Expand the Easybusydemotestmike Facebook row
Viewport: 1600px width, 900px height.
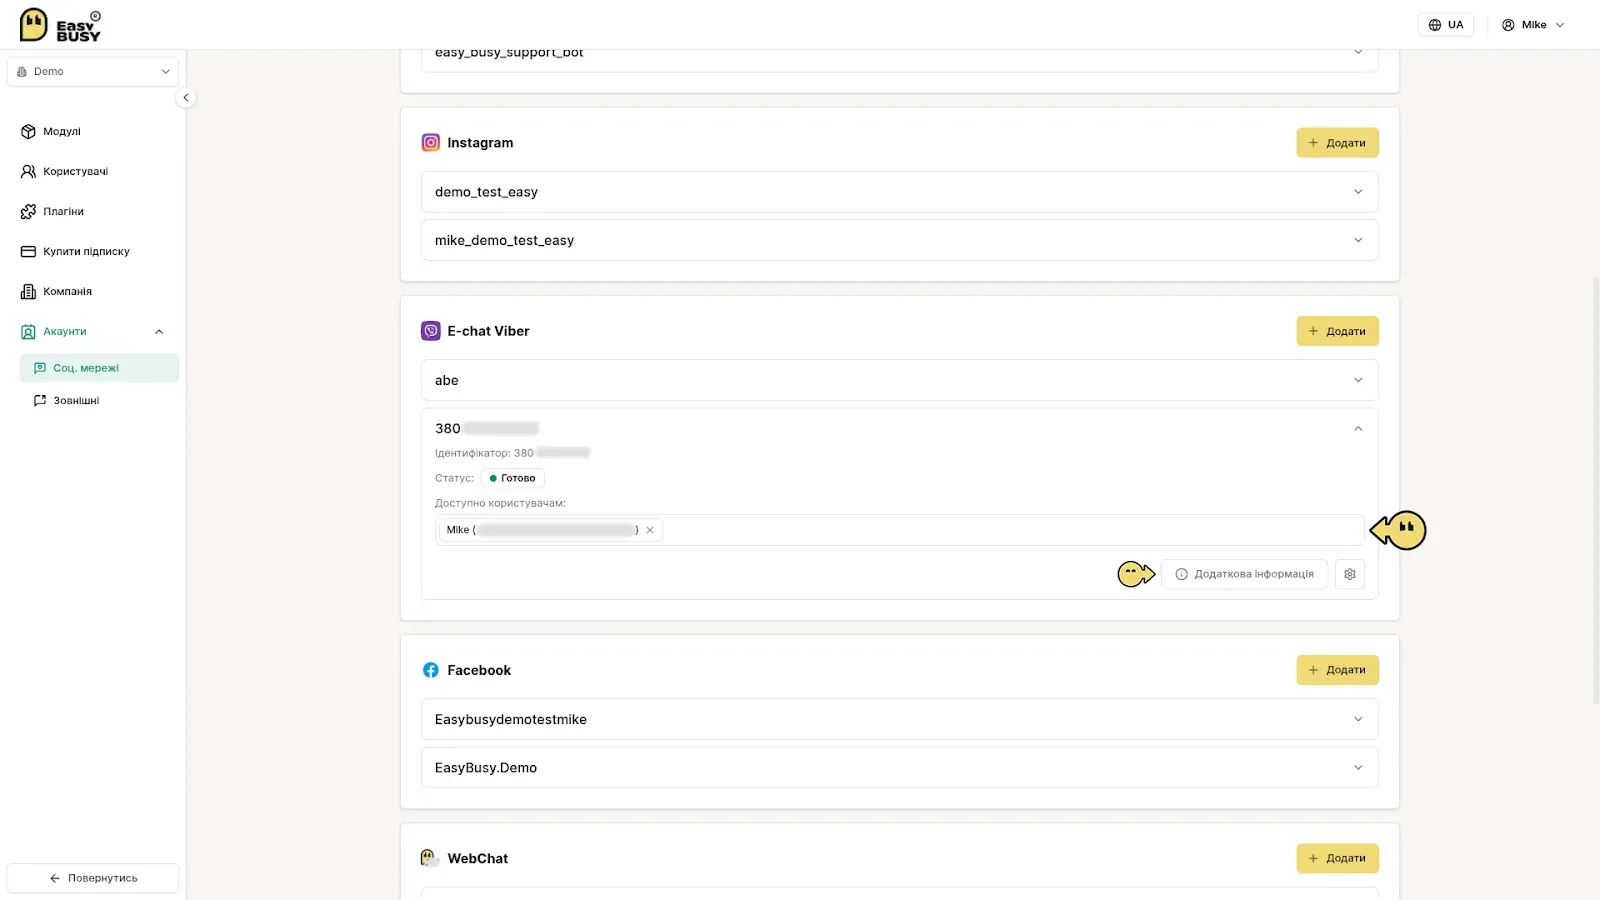pos(899,719)
